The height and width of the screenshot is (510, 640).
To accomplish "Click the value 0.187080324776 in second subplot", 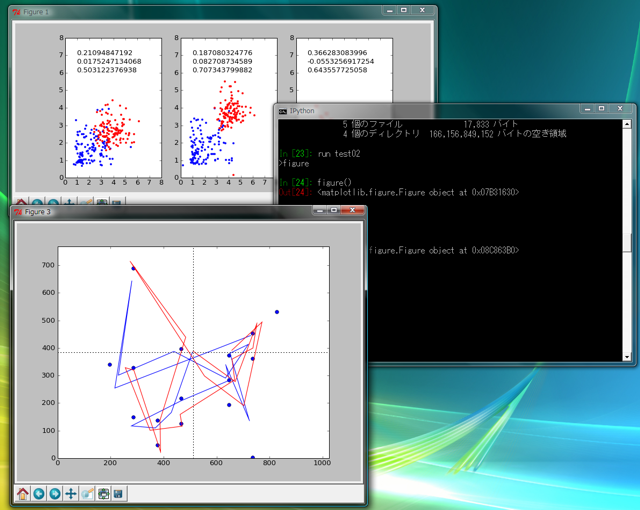I will (x=222, y=53).
